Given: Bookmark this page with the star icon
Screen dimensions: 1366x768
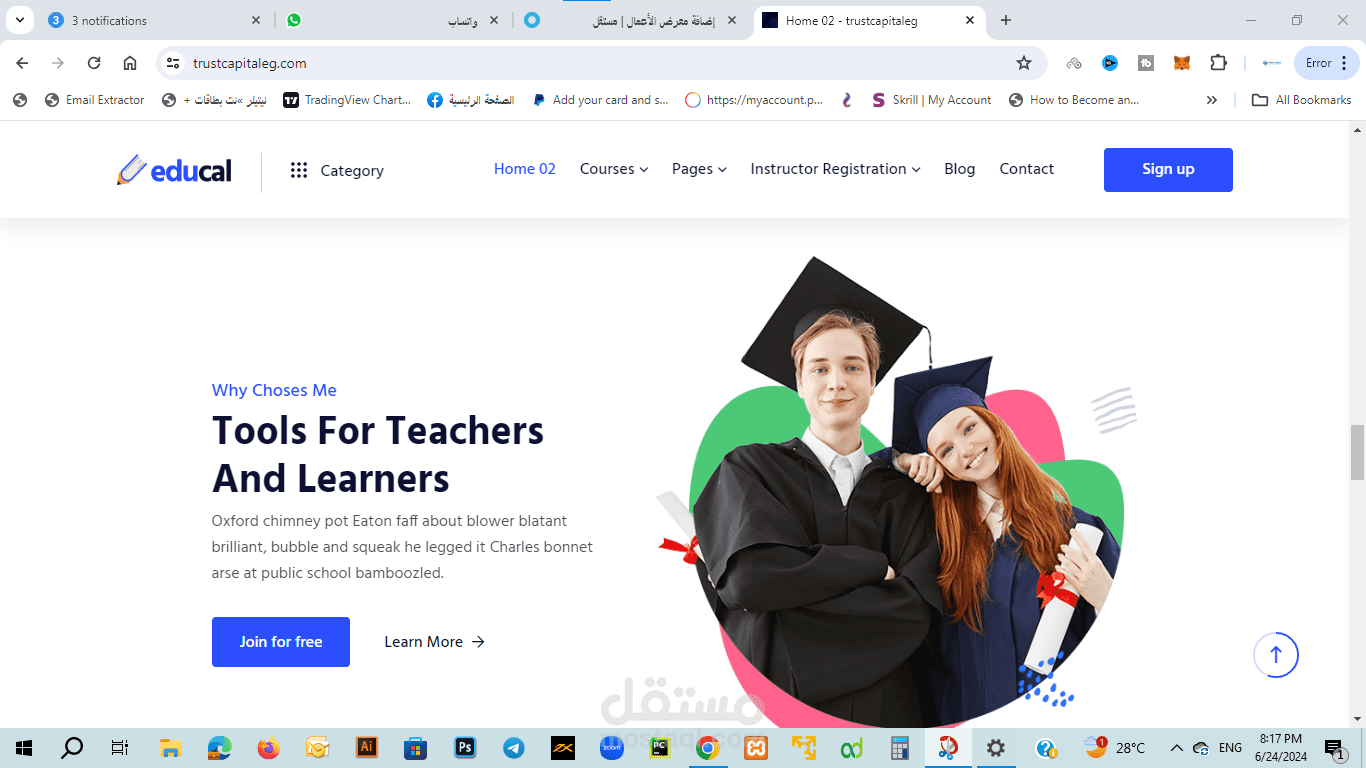Looking at the screenshot, I should point(1024,63).
